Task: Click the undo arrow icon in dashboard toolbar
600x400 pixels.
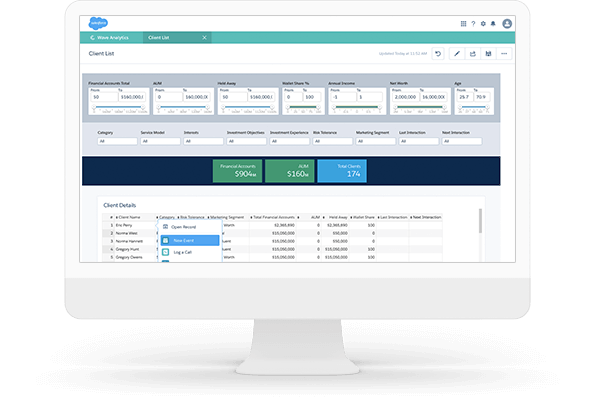Action: pos(438,53)
